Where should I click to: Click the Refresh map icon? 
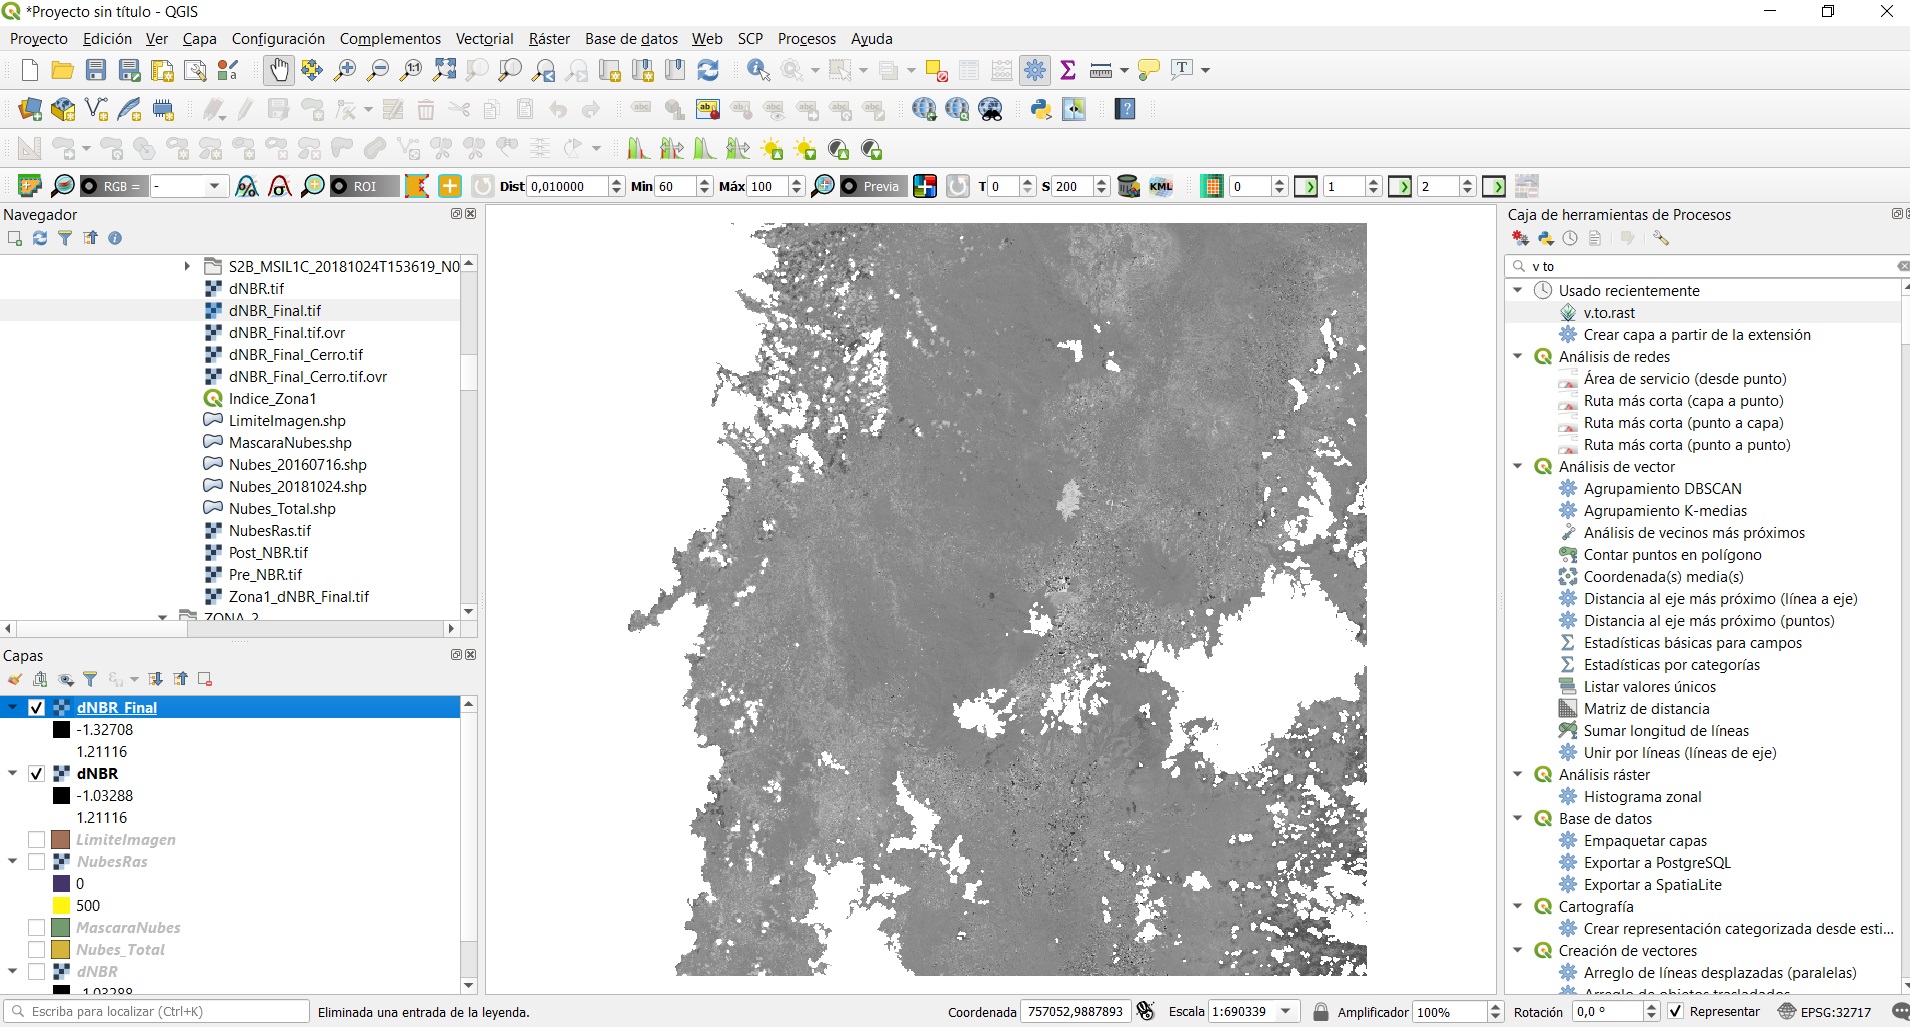708,70
